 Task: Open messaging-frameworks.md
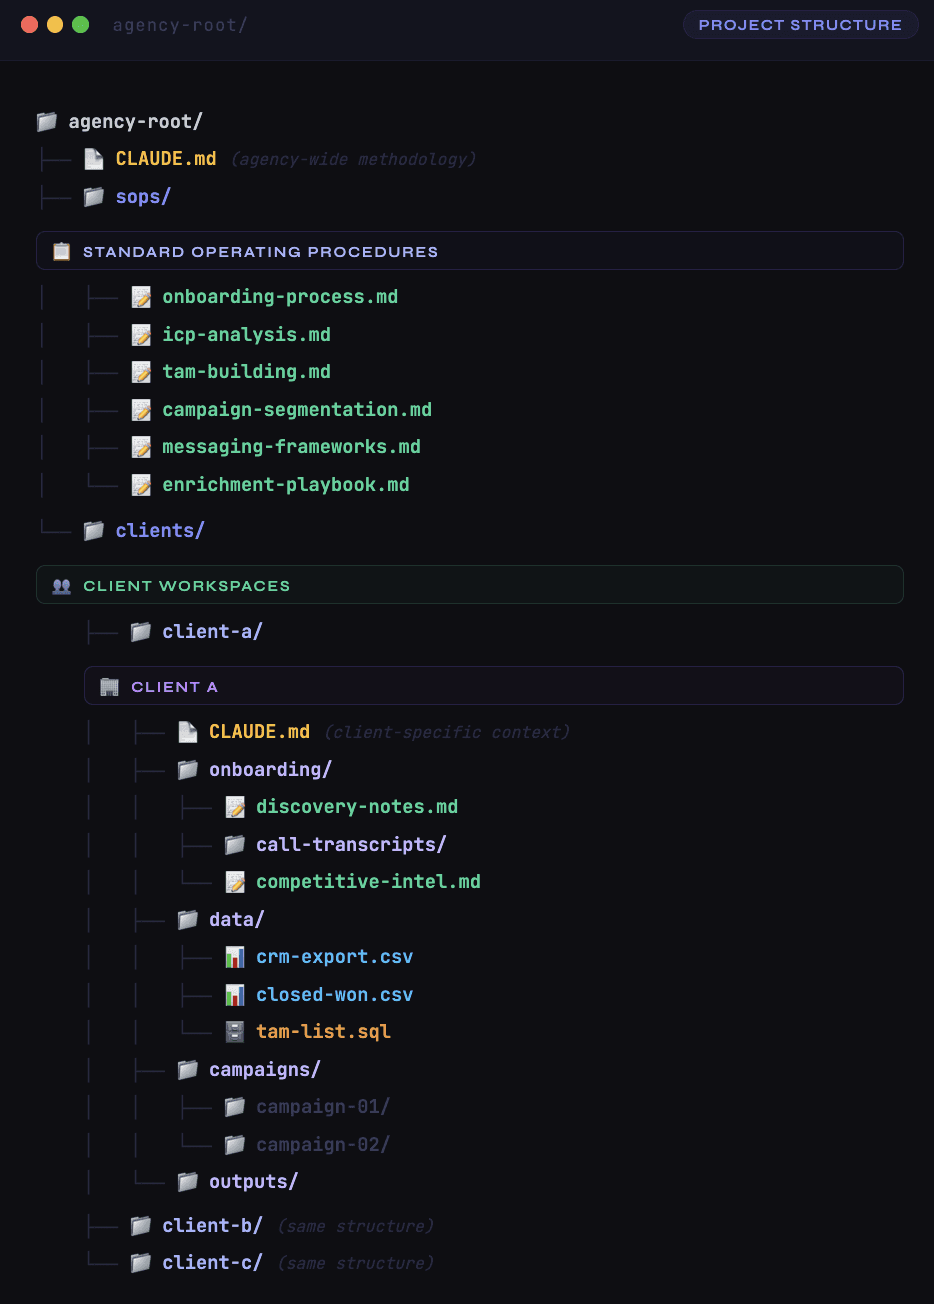(x=292, y=447)
